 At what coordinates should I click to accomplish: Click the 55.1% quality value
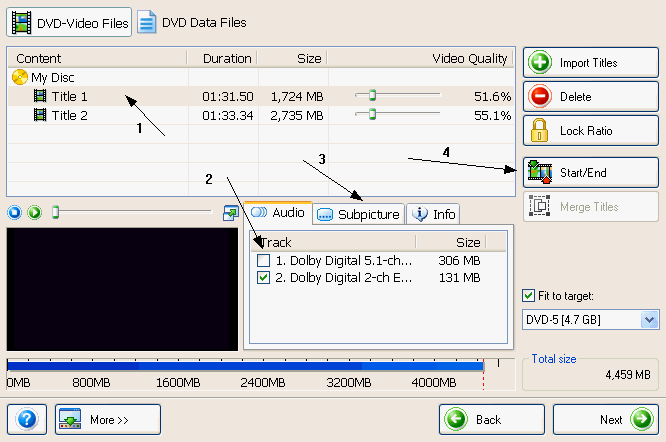[x=492, y=115]
